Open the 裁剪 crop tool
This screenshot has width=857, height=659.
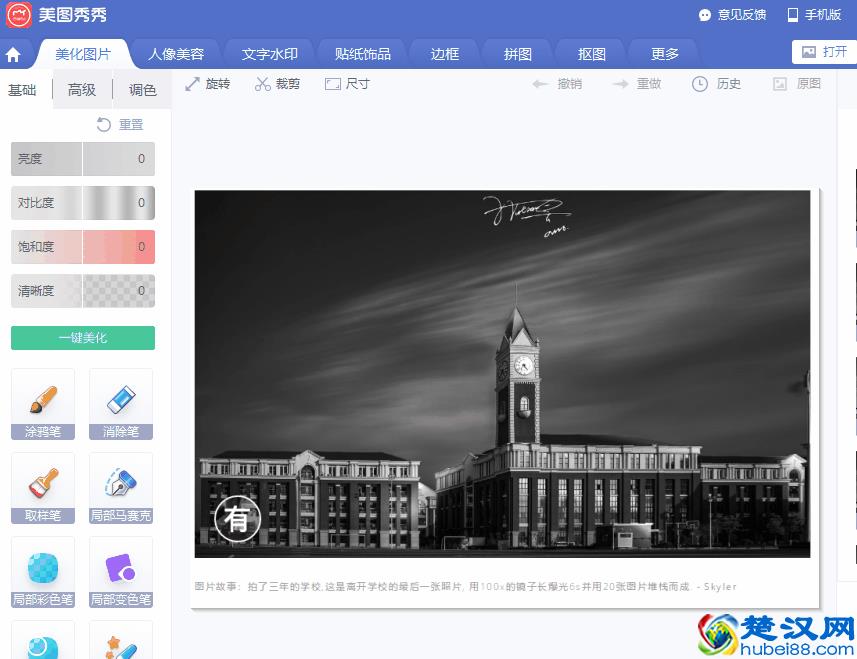tap(277, 84)
